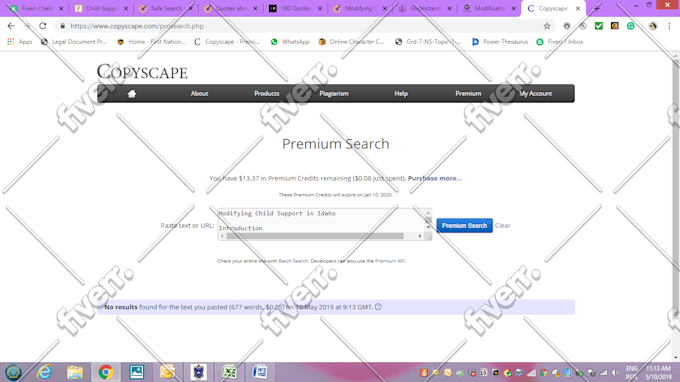The width and height of the screenshot is (680, 382).
Task: Open the Chrome profile avatar
Action: tap(653, 26)
